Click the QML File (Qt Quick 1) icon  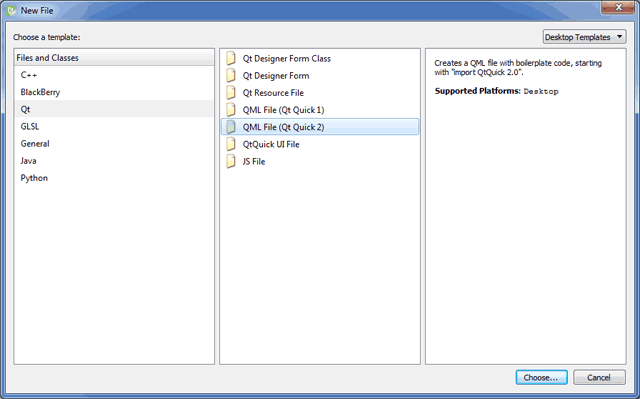click(x=231, y=110)
